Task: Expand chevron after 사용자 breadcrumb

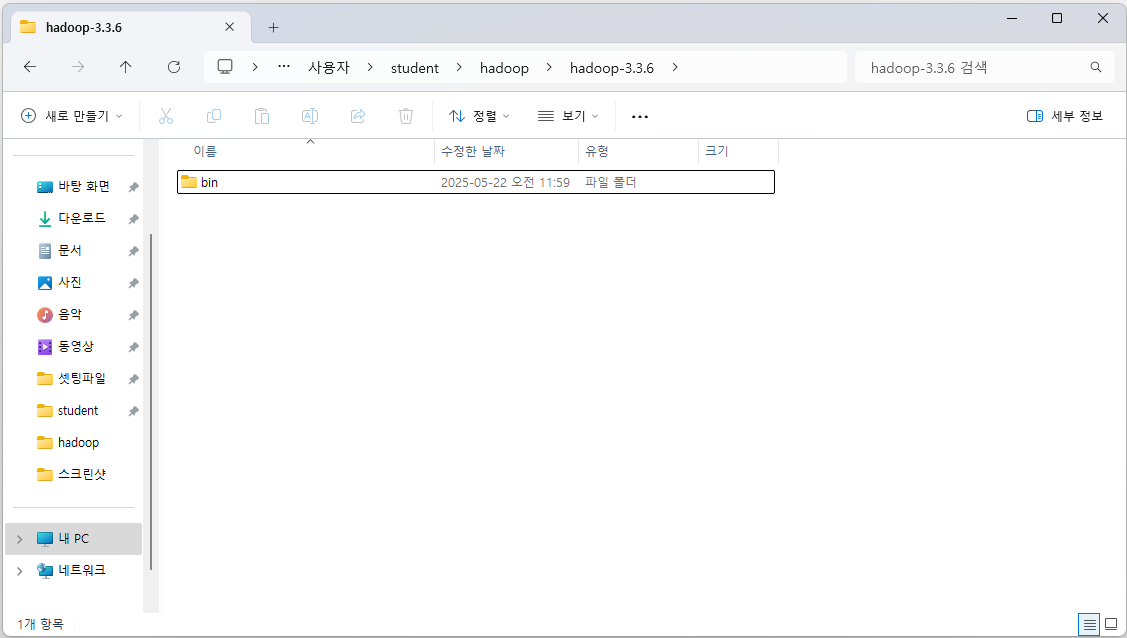Action: point(370,67)
